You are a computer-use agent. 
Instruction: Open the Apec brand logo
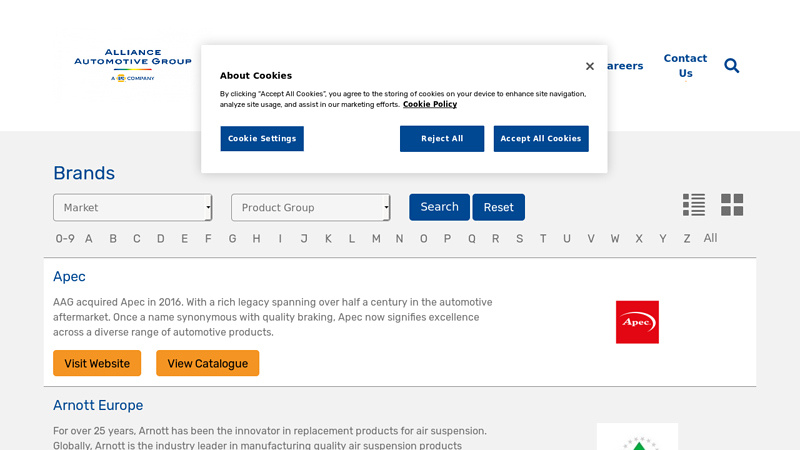coord(637,322)
